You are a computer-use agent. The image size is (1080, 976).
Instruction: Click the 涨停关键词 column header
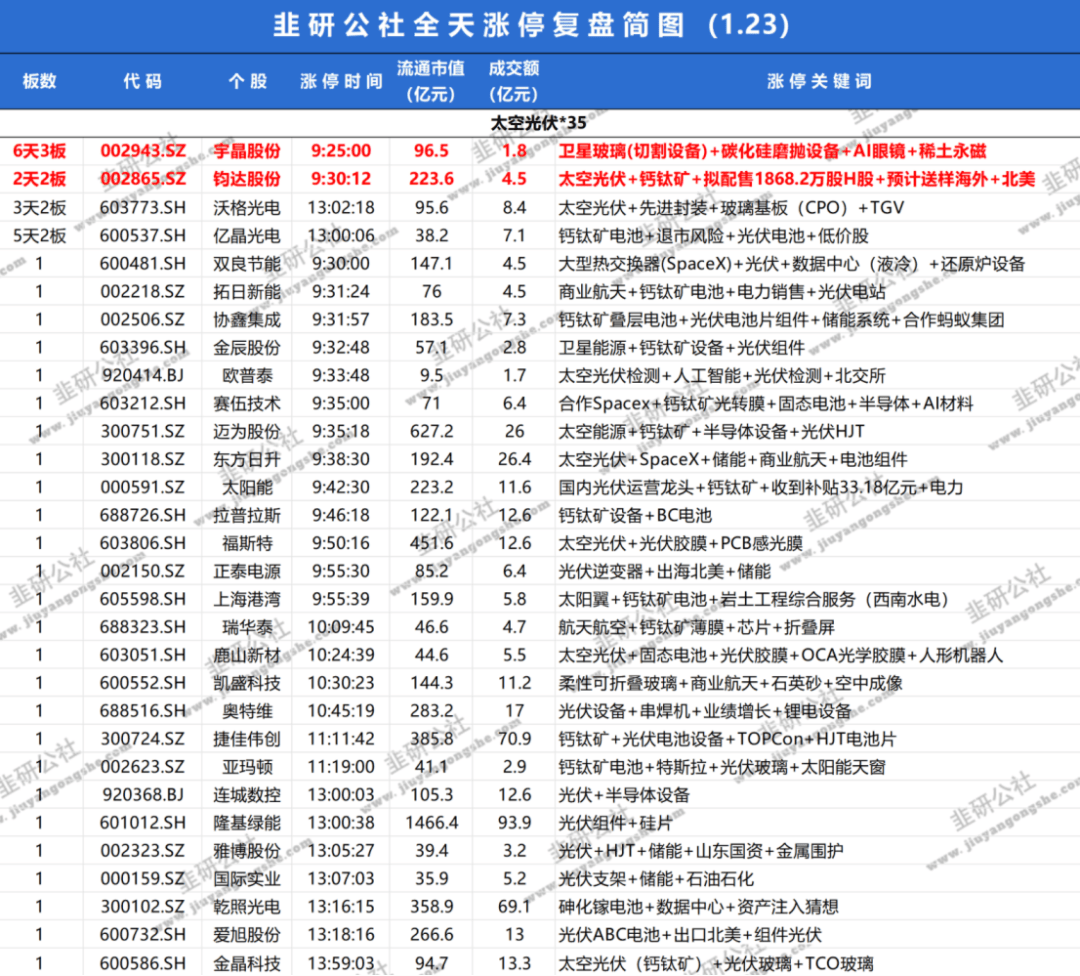pyautogui.click(x=818, y=82)
